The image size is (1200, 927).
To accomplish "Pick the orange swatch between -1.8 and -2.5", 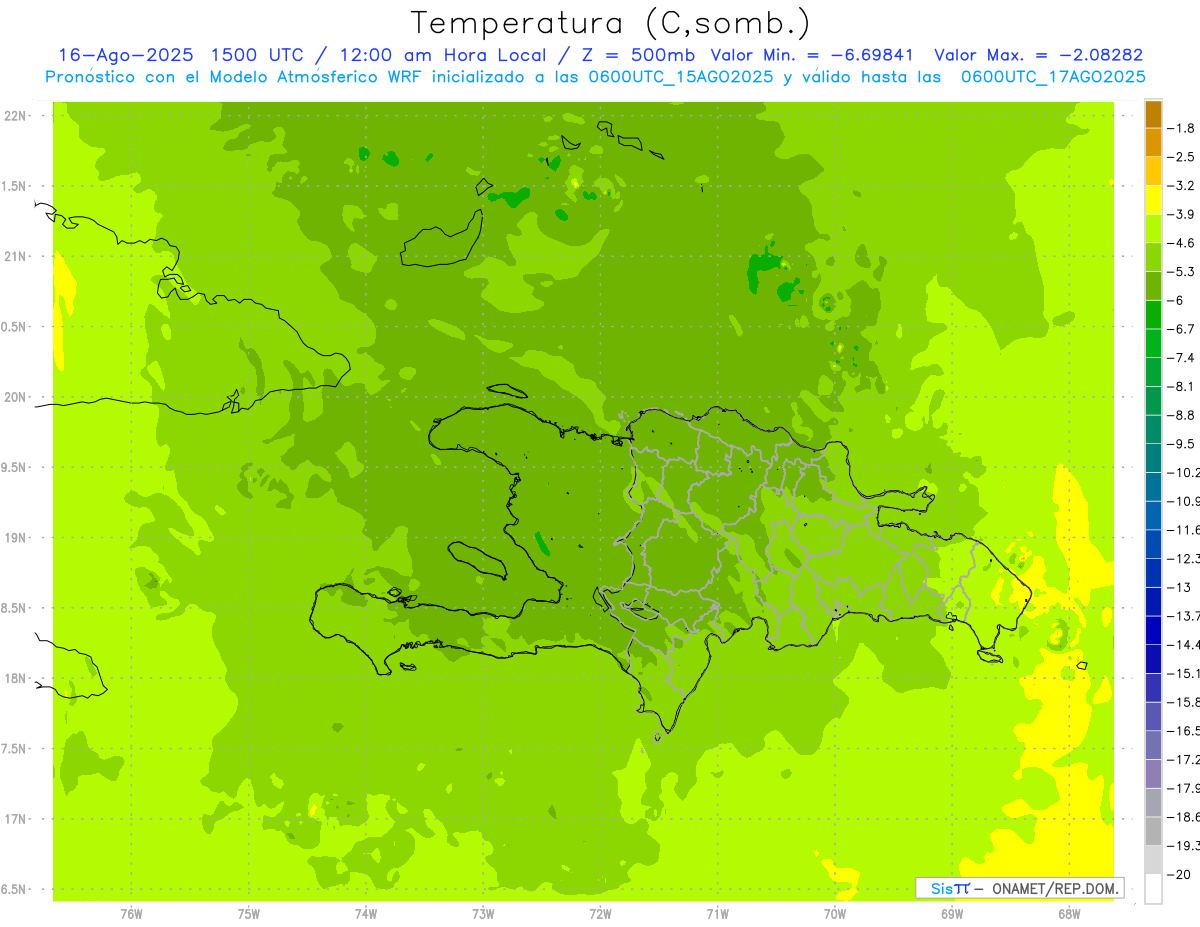I will pyautogui.click(x=1153, y=142).
